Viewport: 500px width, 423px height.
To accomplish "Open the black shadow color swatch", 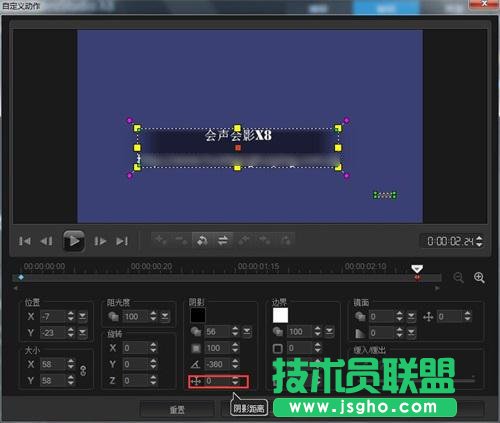I will (198, 315).
